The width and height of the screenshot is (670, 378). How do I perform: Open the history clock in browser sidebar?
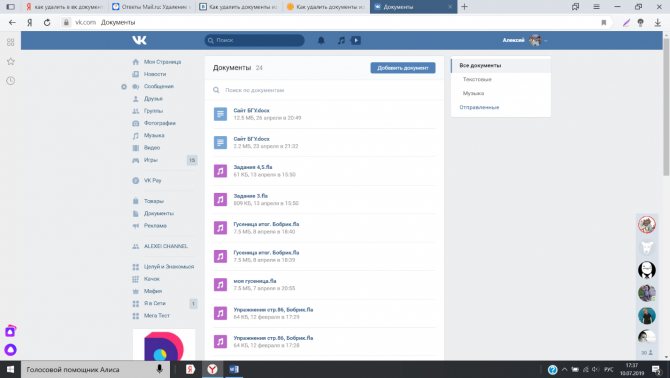click(x=11, y=81)
